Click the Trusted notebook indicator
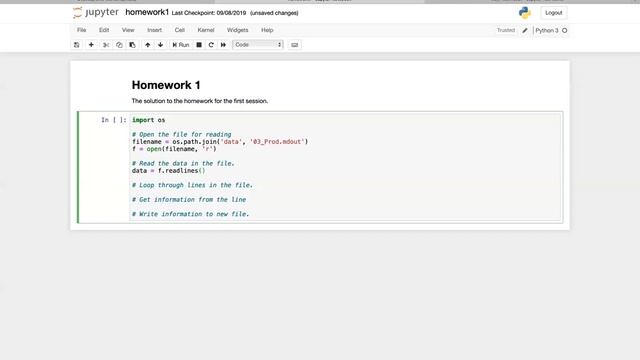Screen dimensions: 640x360 pyautogui.click(x=506, y=30)
